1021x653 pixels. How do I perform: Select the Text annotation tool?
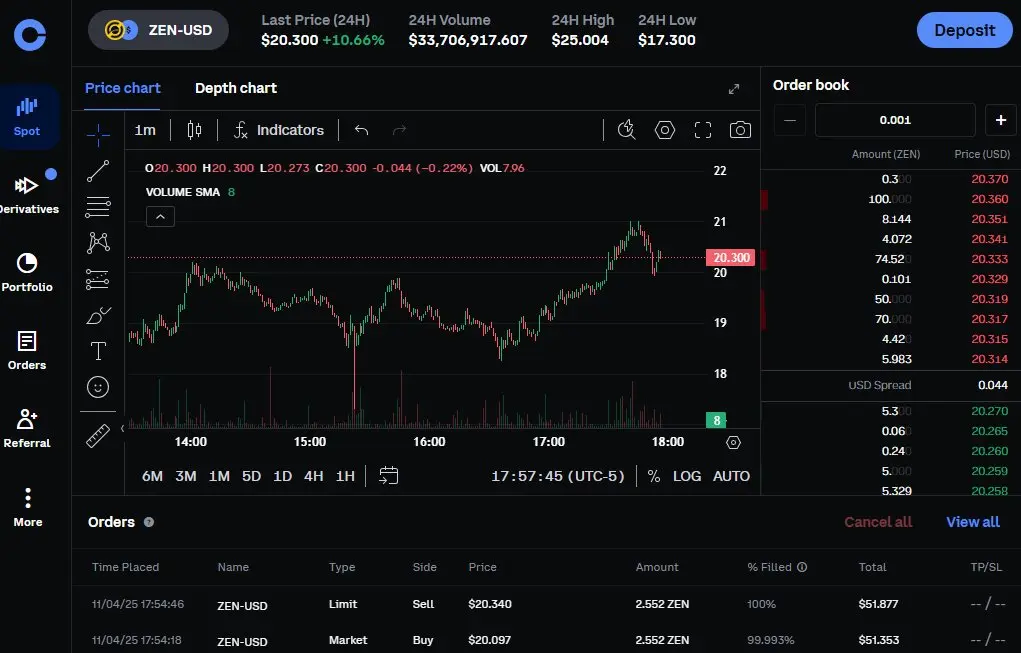98,351
